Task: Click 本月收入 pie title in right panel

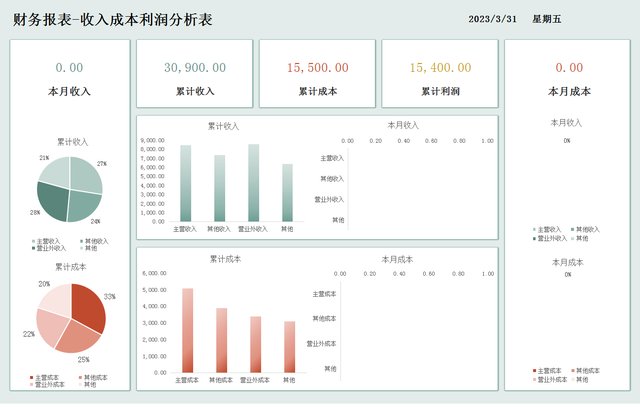Action: point(566,122)
